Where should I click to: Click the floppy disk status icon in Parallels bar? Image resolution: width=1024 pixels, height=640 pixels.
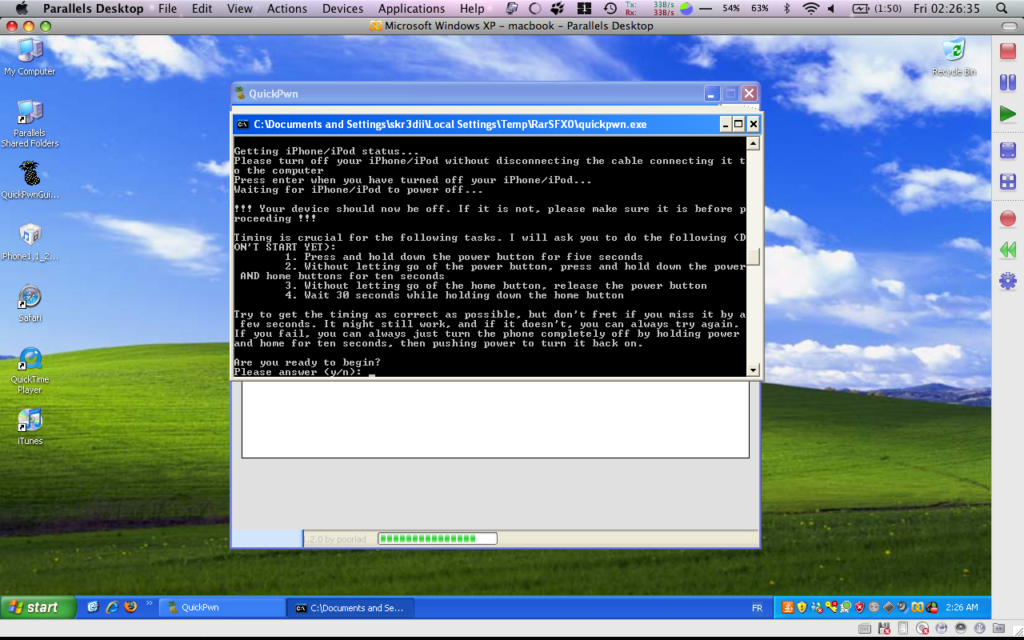[x=884, y=629]
